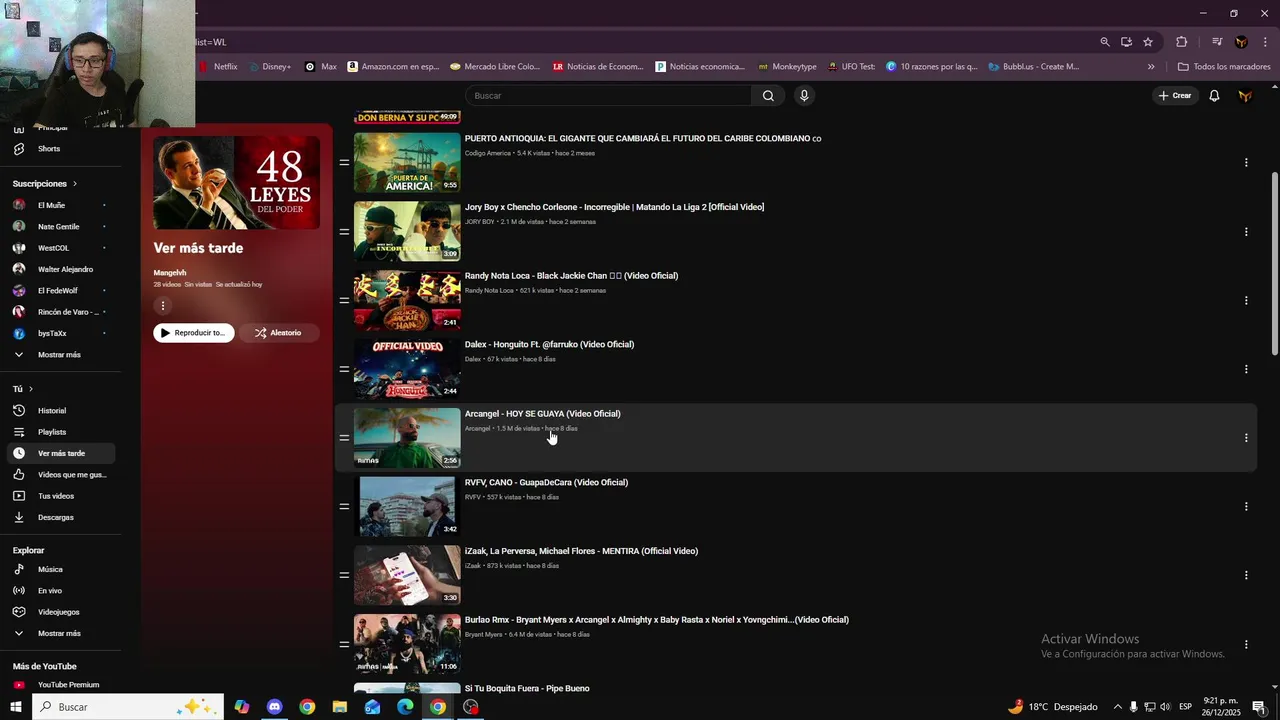Open Descargas in sidebar
The image size is (1280, 720).
coord(58,517)
